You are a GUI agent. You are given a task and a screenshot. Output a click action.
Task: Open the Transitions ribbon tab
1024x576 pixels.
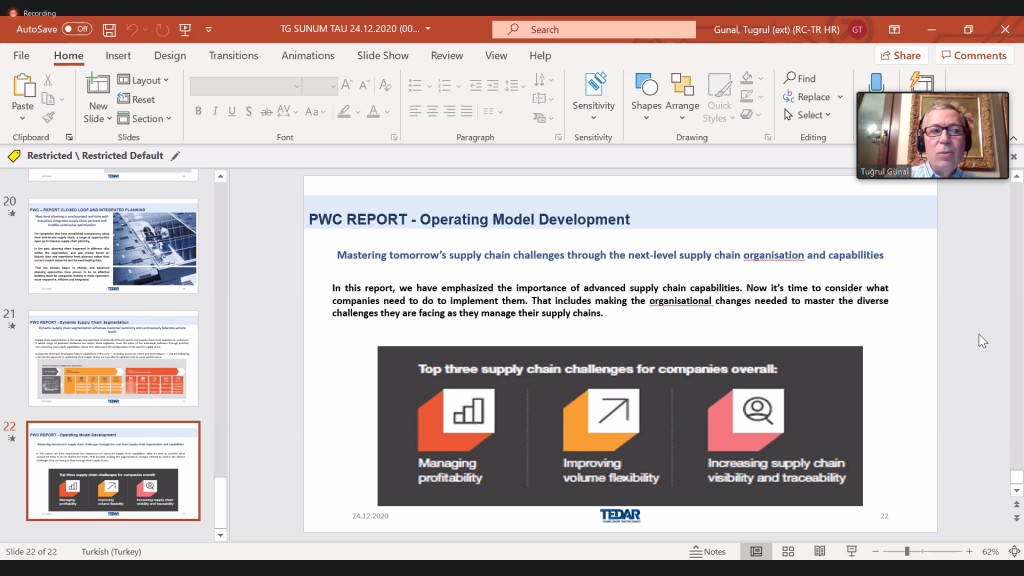coord(233,56)
